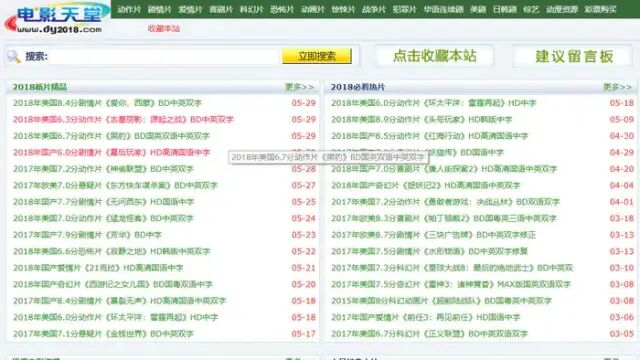The width and height of the screenshot is (640, 360).
Task: Open 《21克拉》 HD高清国语中字 link
Action: pyautogui.click(x=98, y=268)
